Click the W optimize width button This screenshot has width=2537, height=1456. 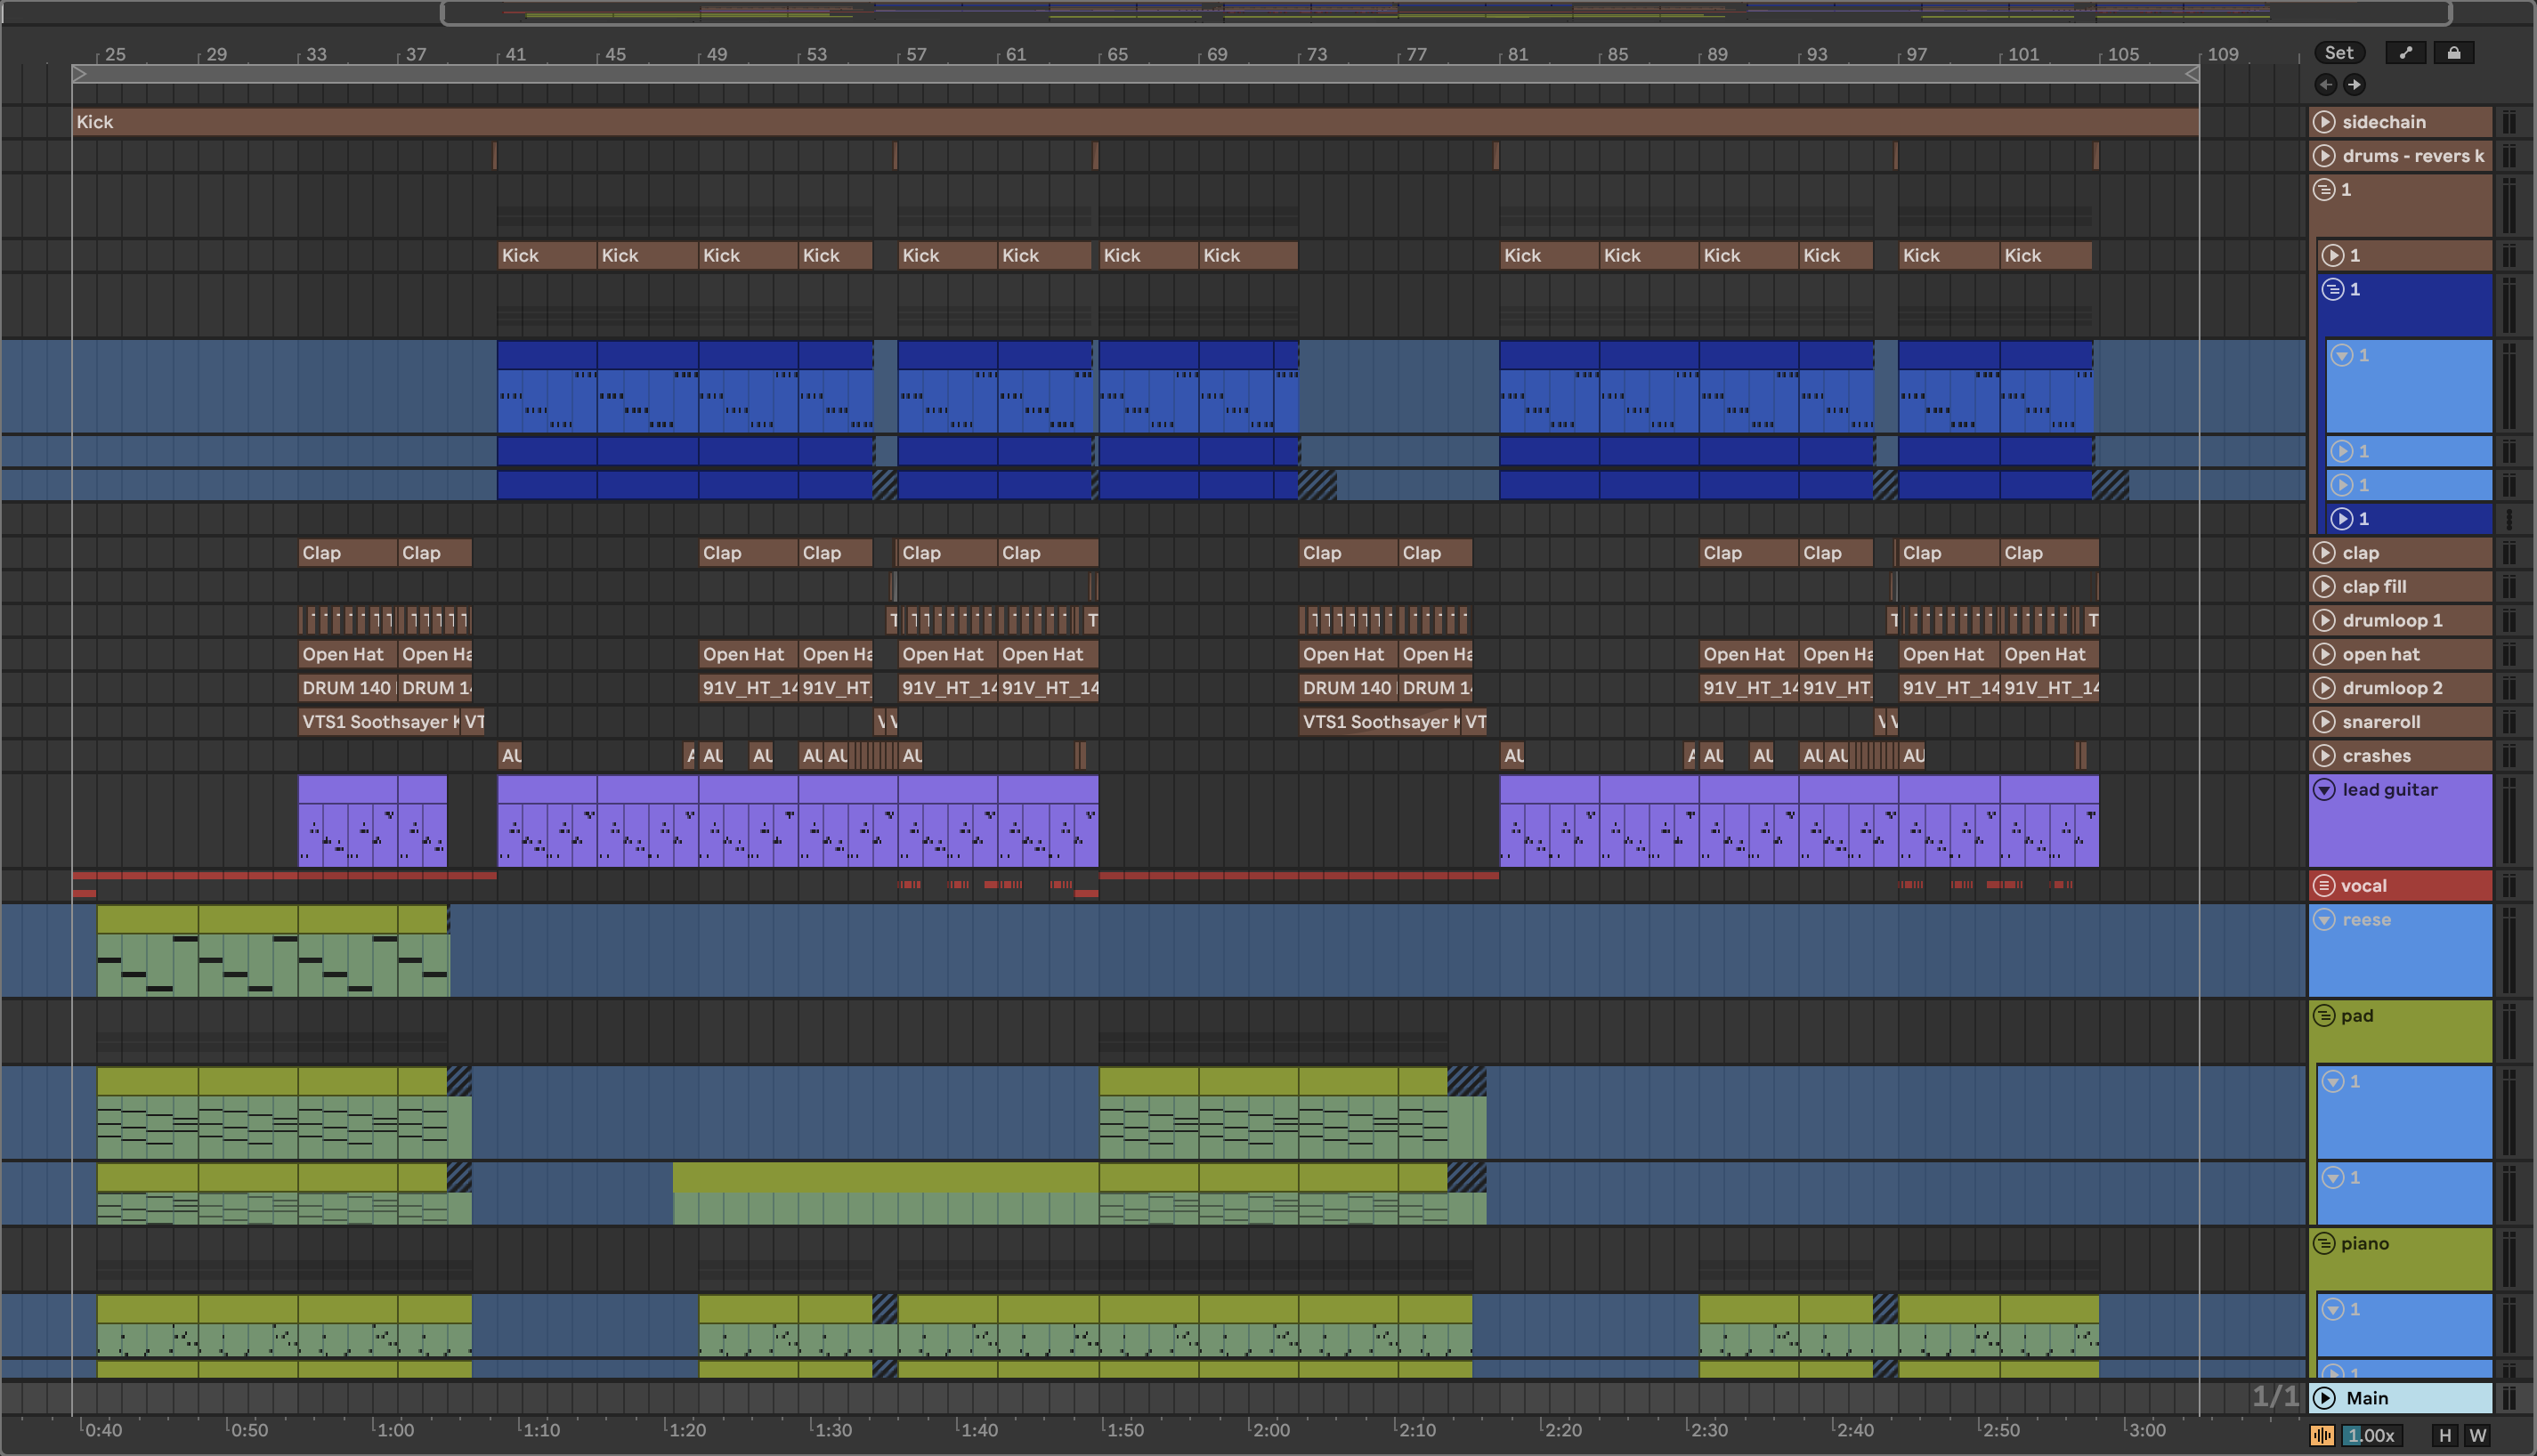pyautogui.click(x=2477, y=1435)
